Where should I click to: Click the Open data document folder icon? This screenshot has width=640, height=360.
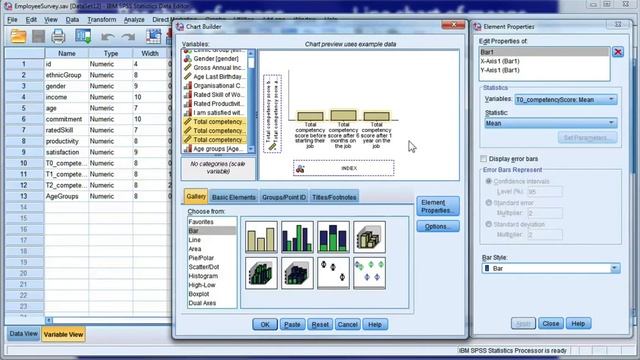[x=18, y=36]
